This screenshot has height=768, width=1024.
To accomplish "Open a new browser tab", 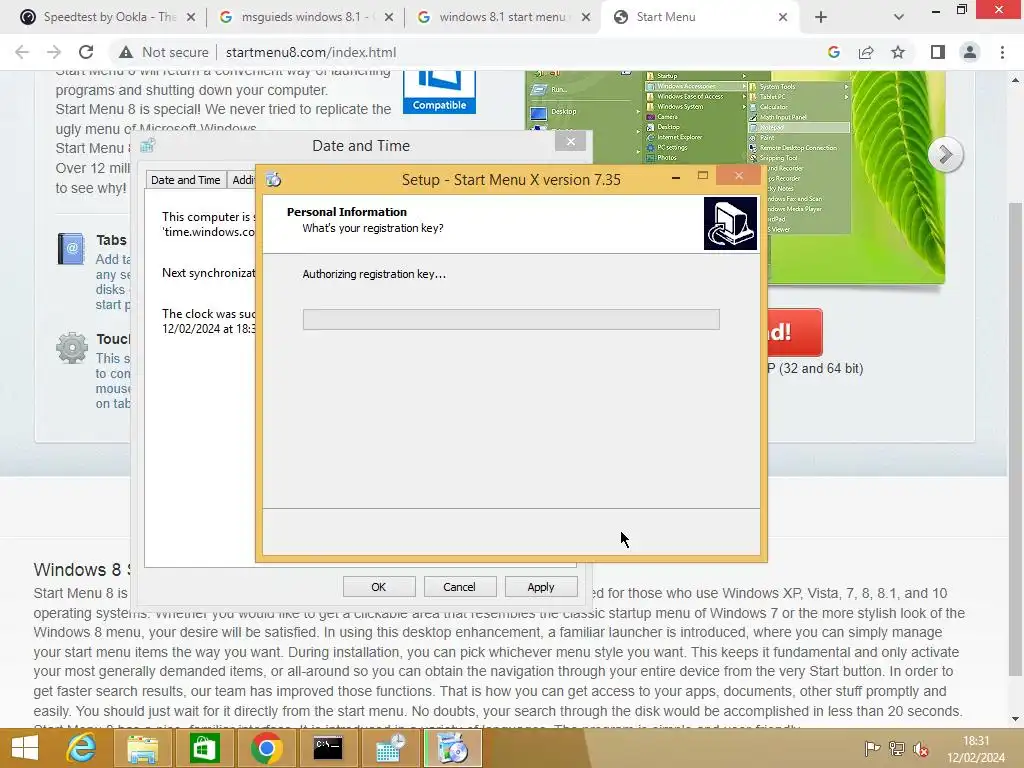I will tap(821, 17).
